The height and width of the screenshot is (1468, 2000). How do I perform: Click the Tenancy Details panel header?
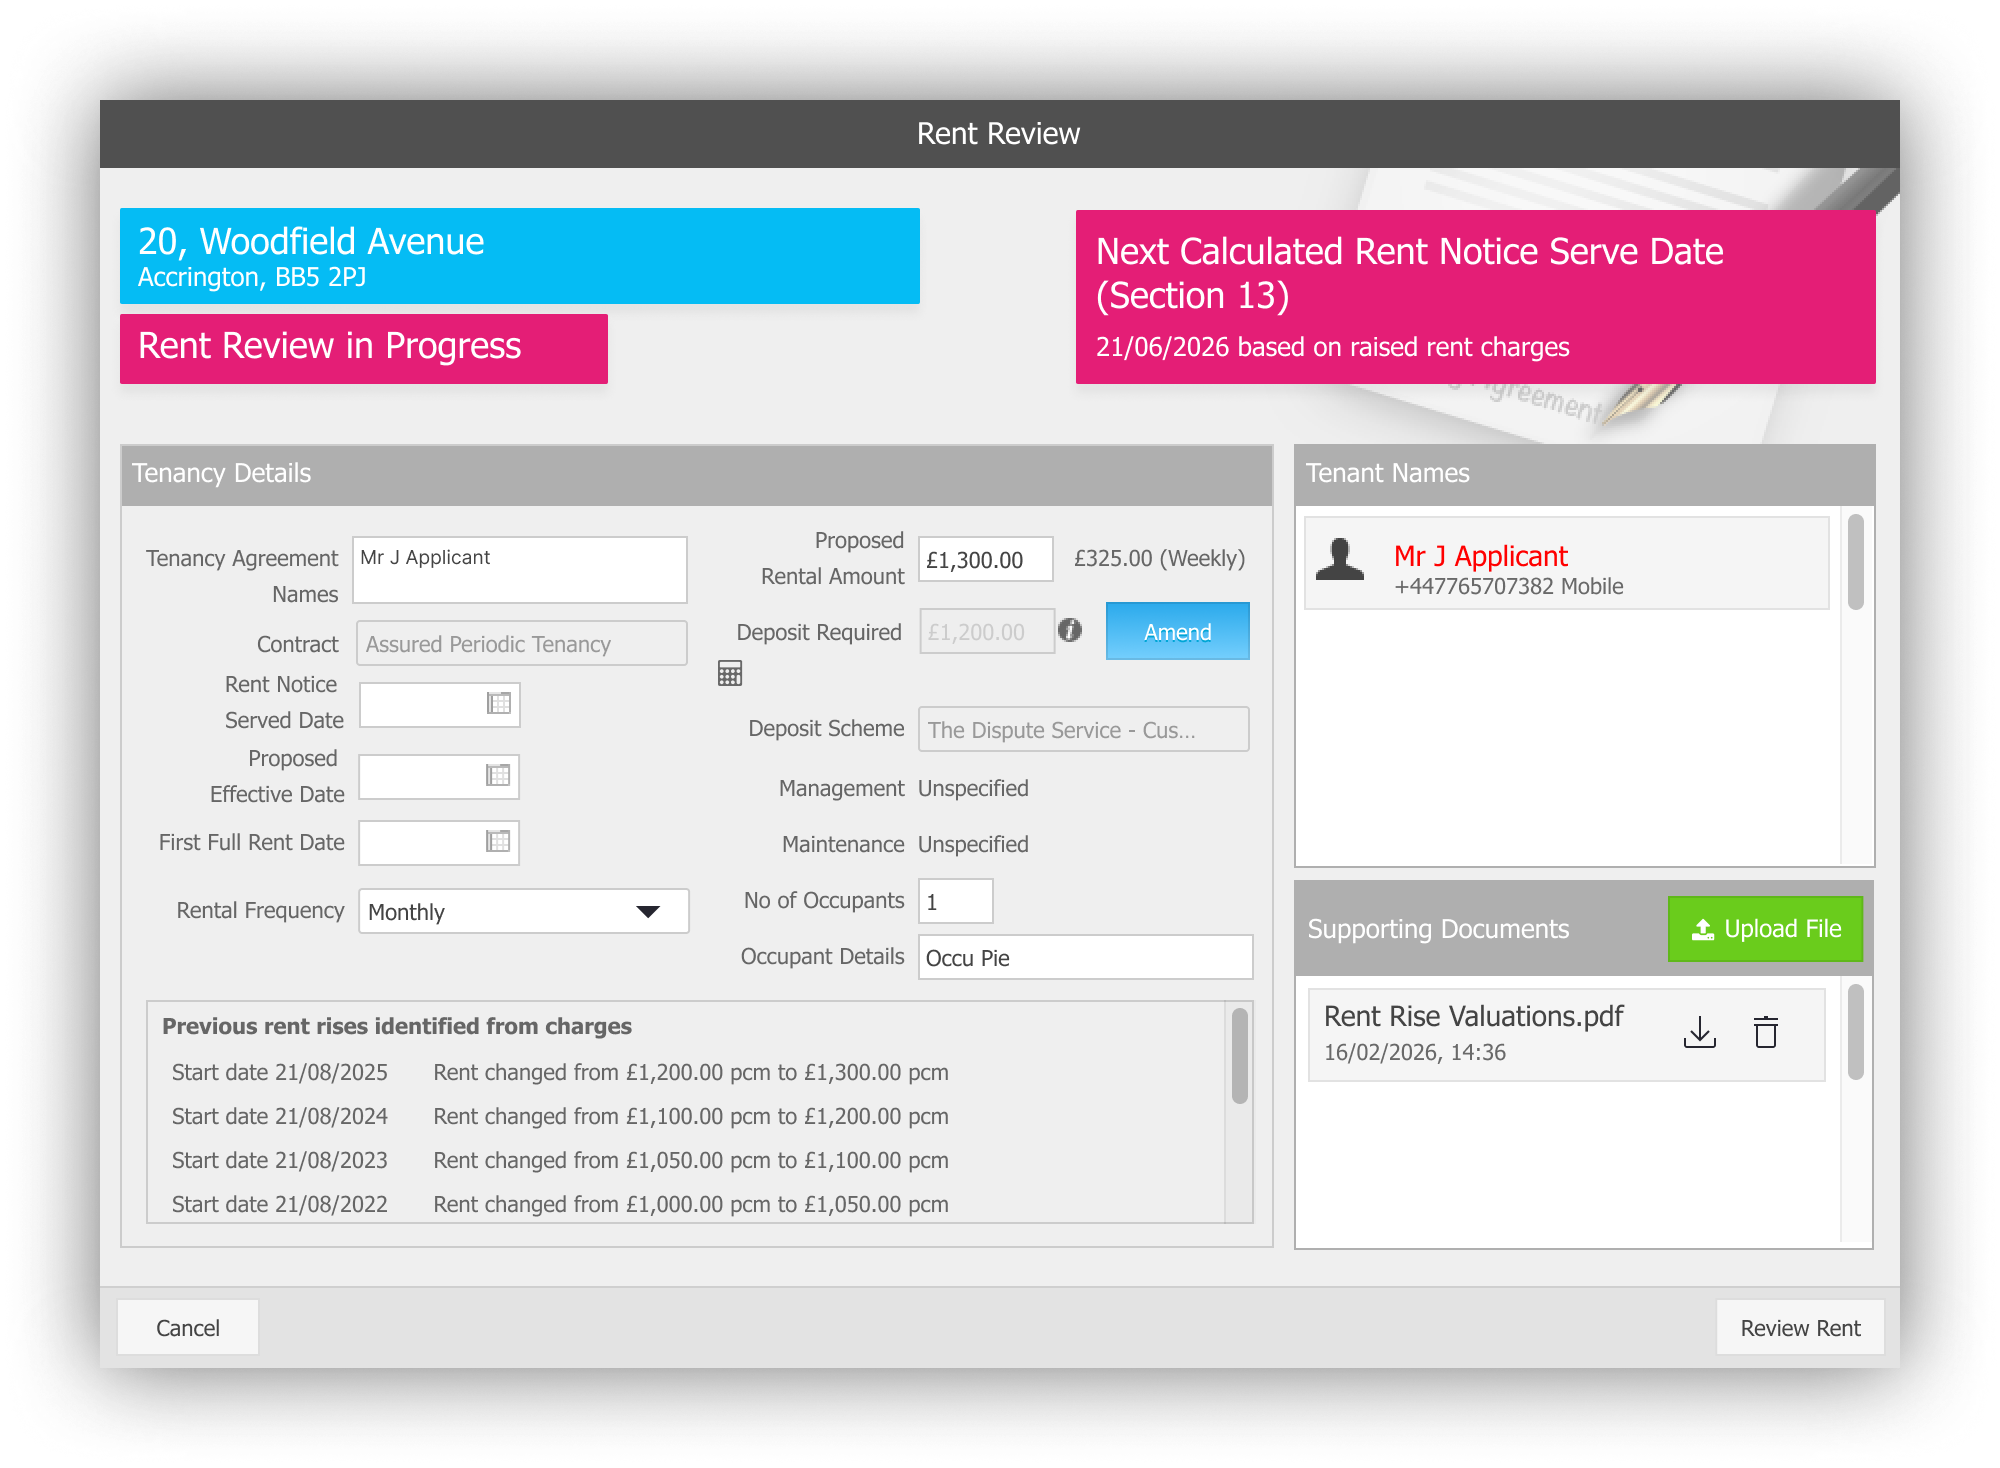click(697, 474)
